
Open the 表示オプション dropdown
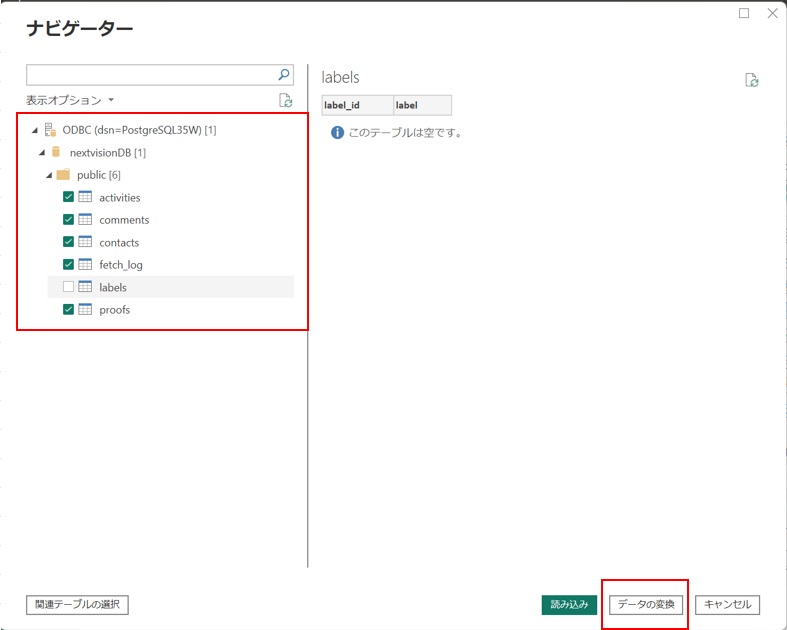click(x=70, y=100)
